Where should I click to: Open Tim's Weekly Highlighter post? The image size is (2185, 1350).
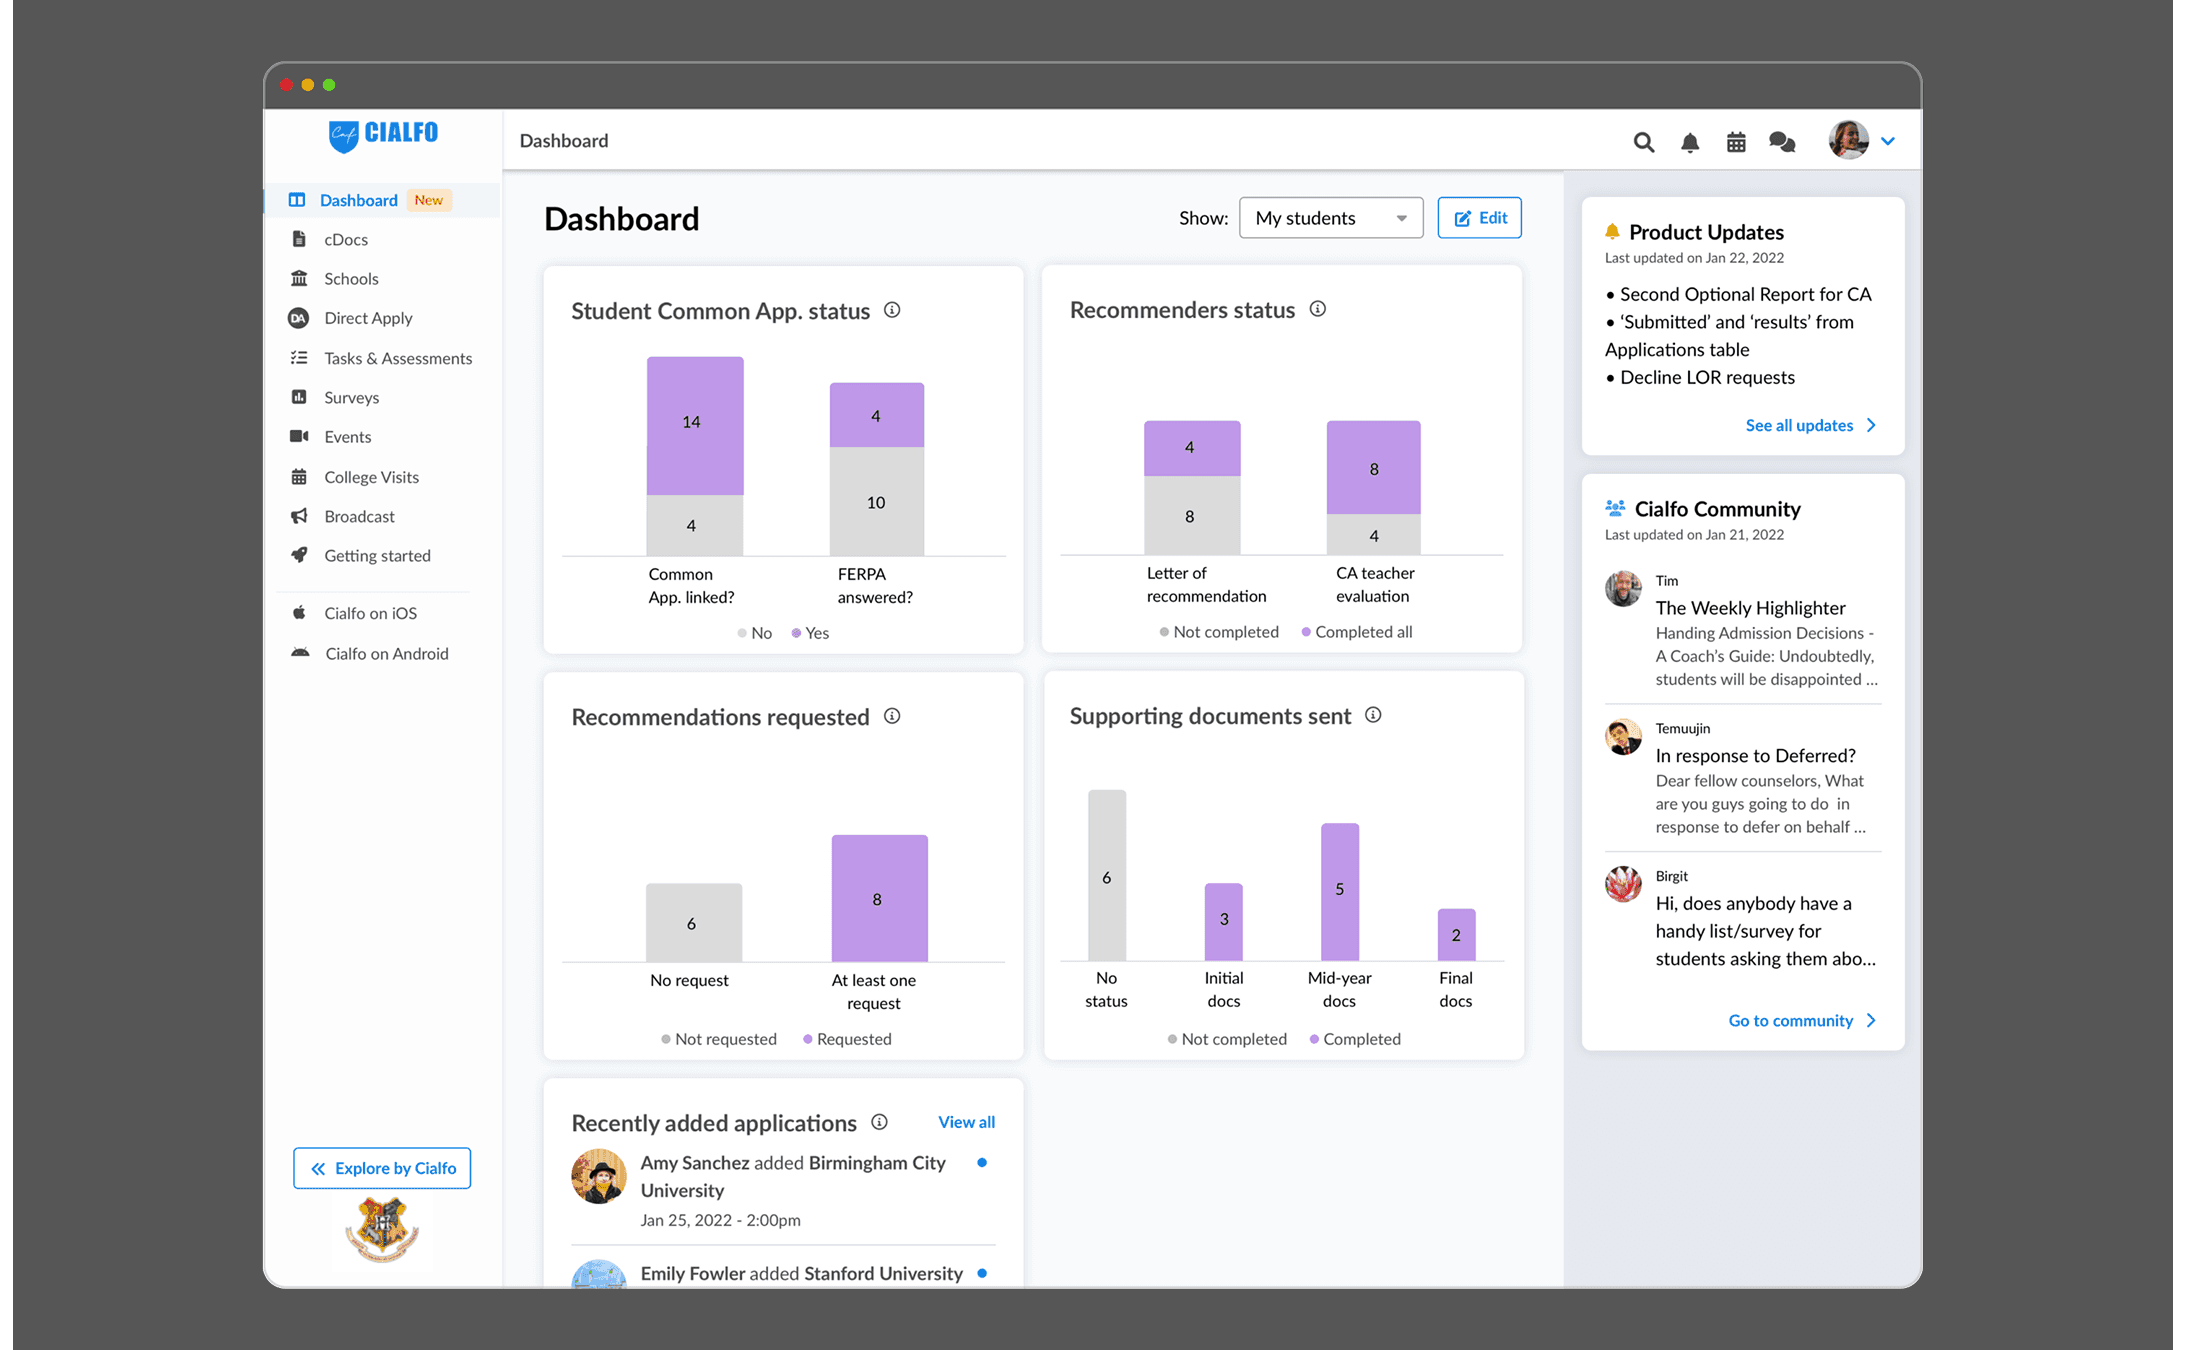(x=1751, y=608)
